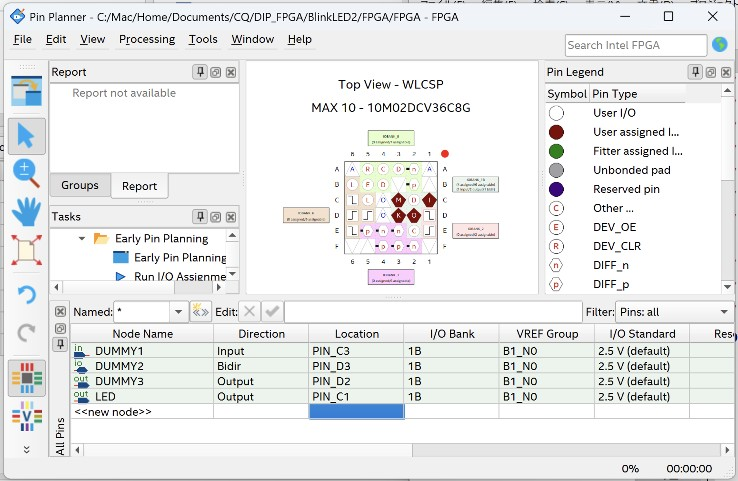Open the Tools menu
Screen dimensions: 738x481
(x=203, y=40)
